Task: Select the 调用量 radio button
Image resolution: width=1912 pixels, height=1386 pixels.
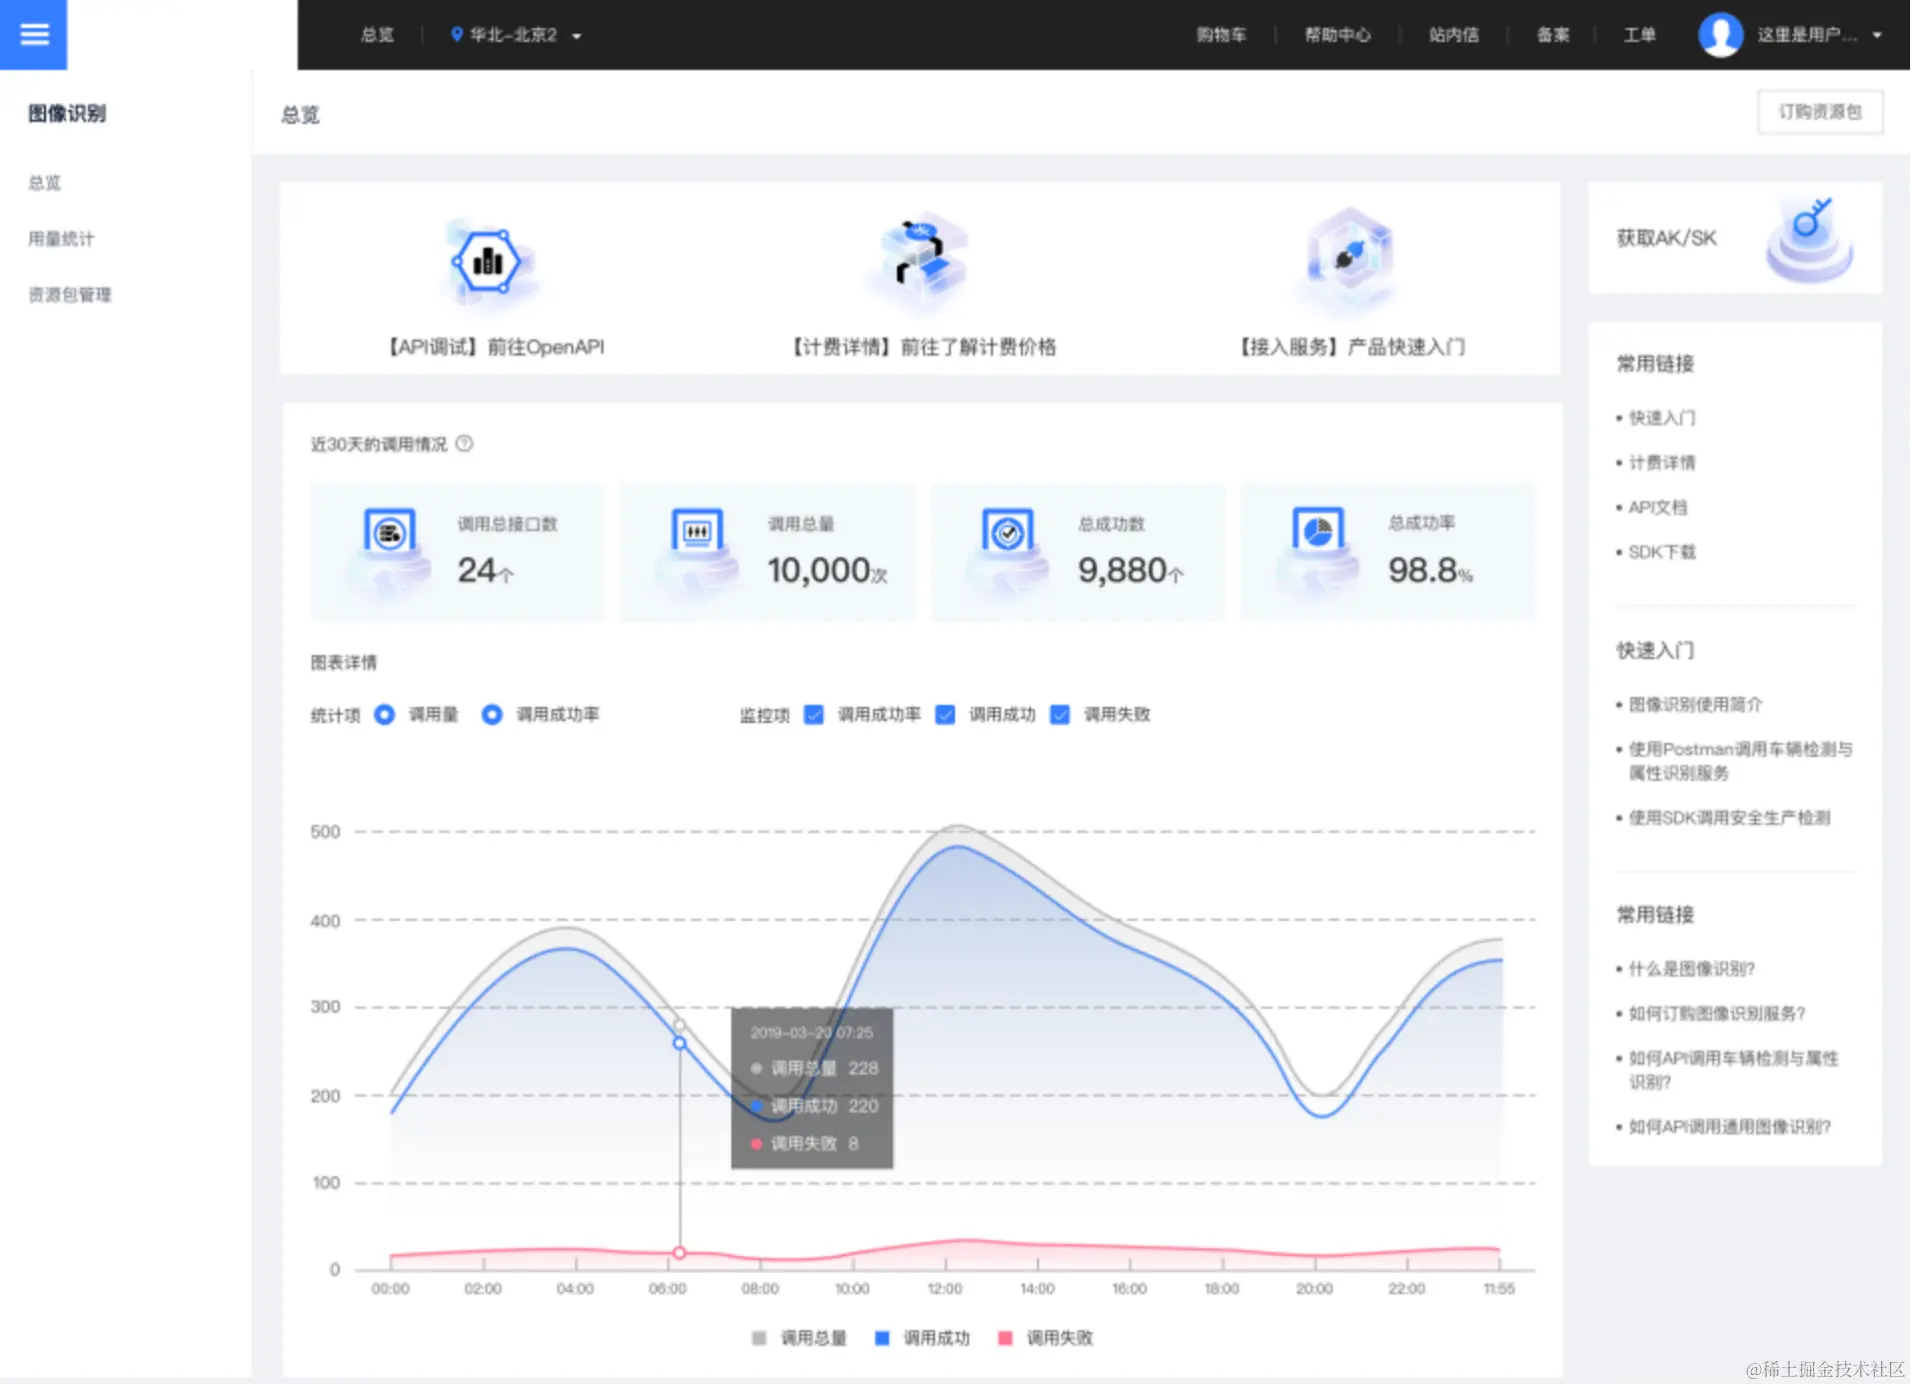Action: tap(385, 715)
